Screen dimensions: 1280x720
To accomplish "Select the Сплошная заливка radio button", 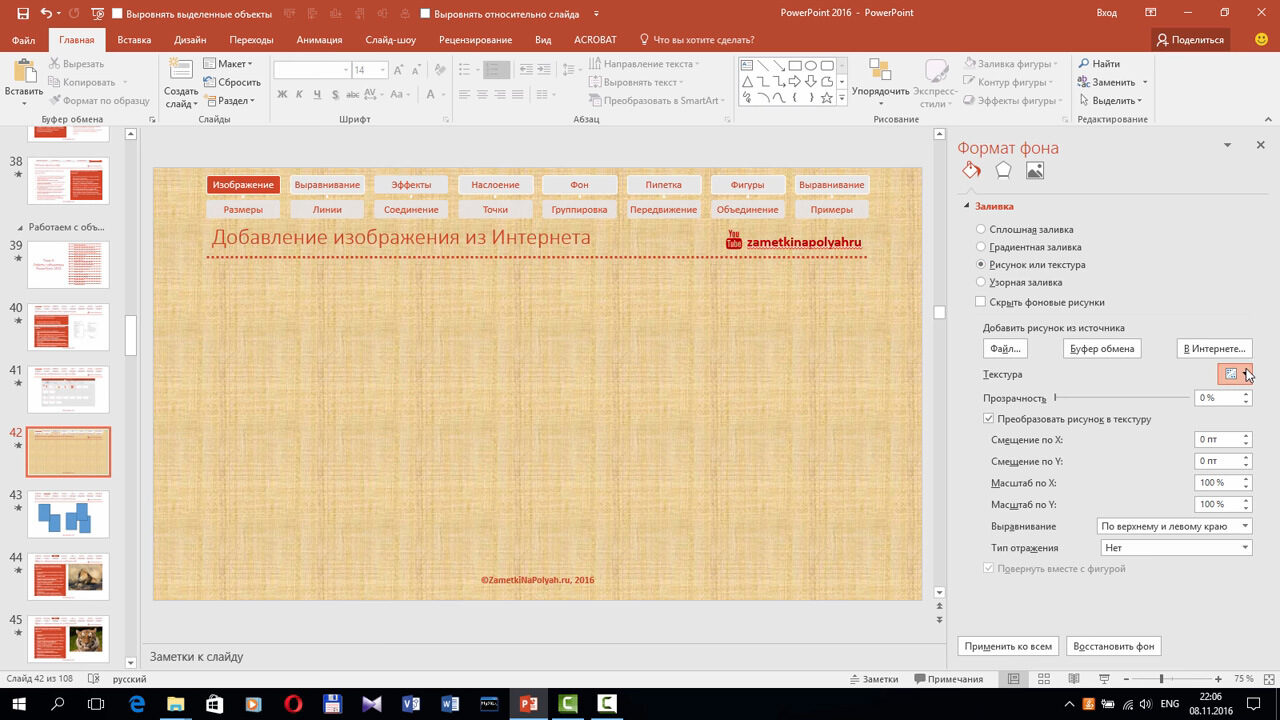I will pyautogui.click(x=981, y=230).
